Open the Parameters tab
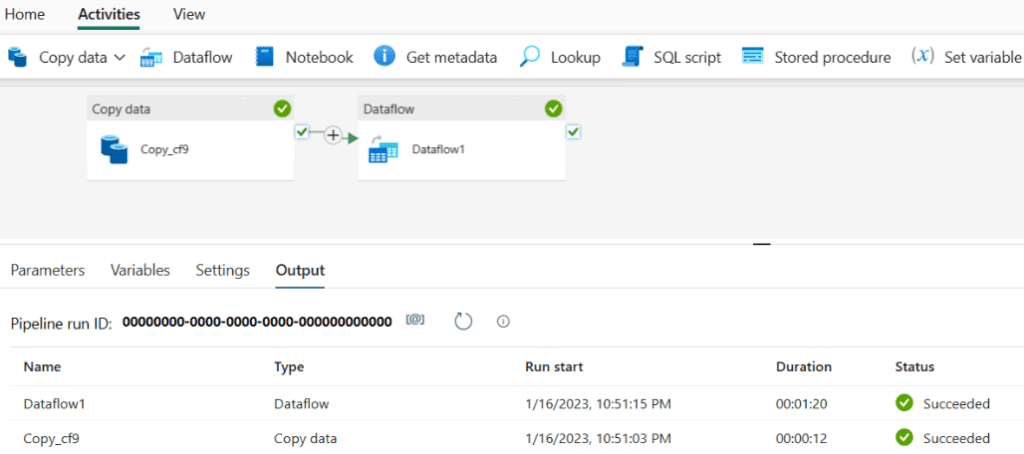 48,270
